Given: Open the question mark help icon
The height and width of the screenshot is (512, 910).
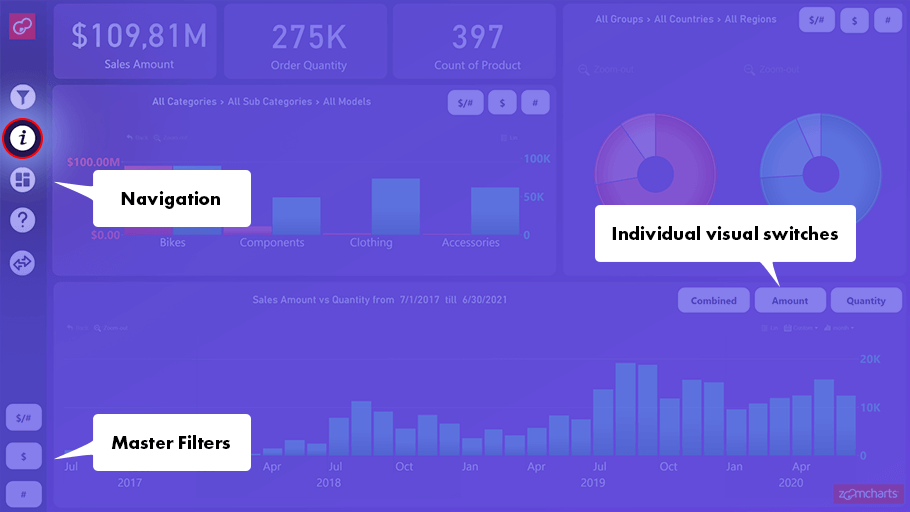Looking at the screenshot, I should [x=23, y=220].
